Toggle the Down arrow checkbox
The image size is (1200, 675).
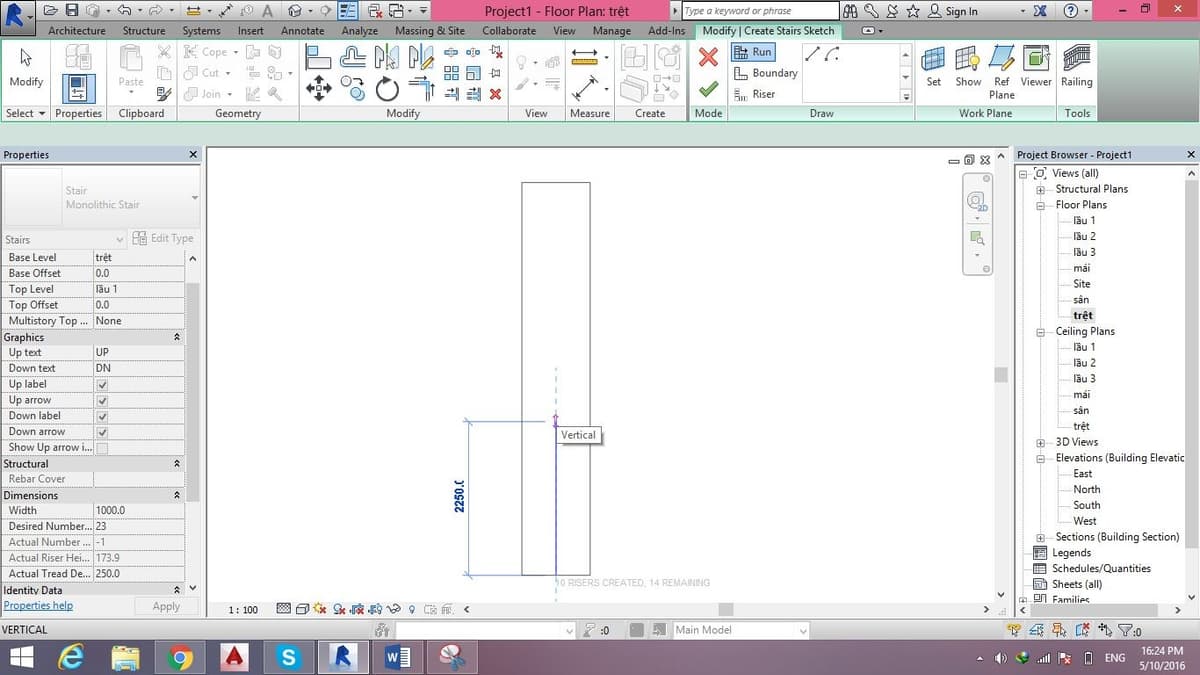(x=102, y=432)
